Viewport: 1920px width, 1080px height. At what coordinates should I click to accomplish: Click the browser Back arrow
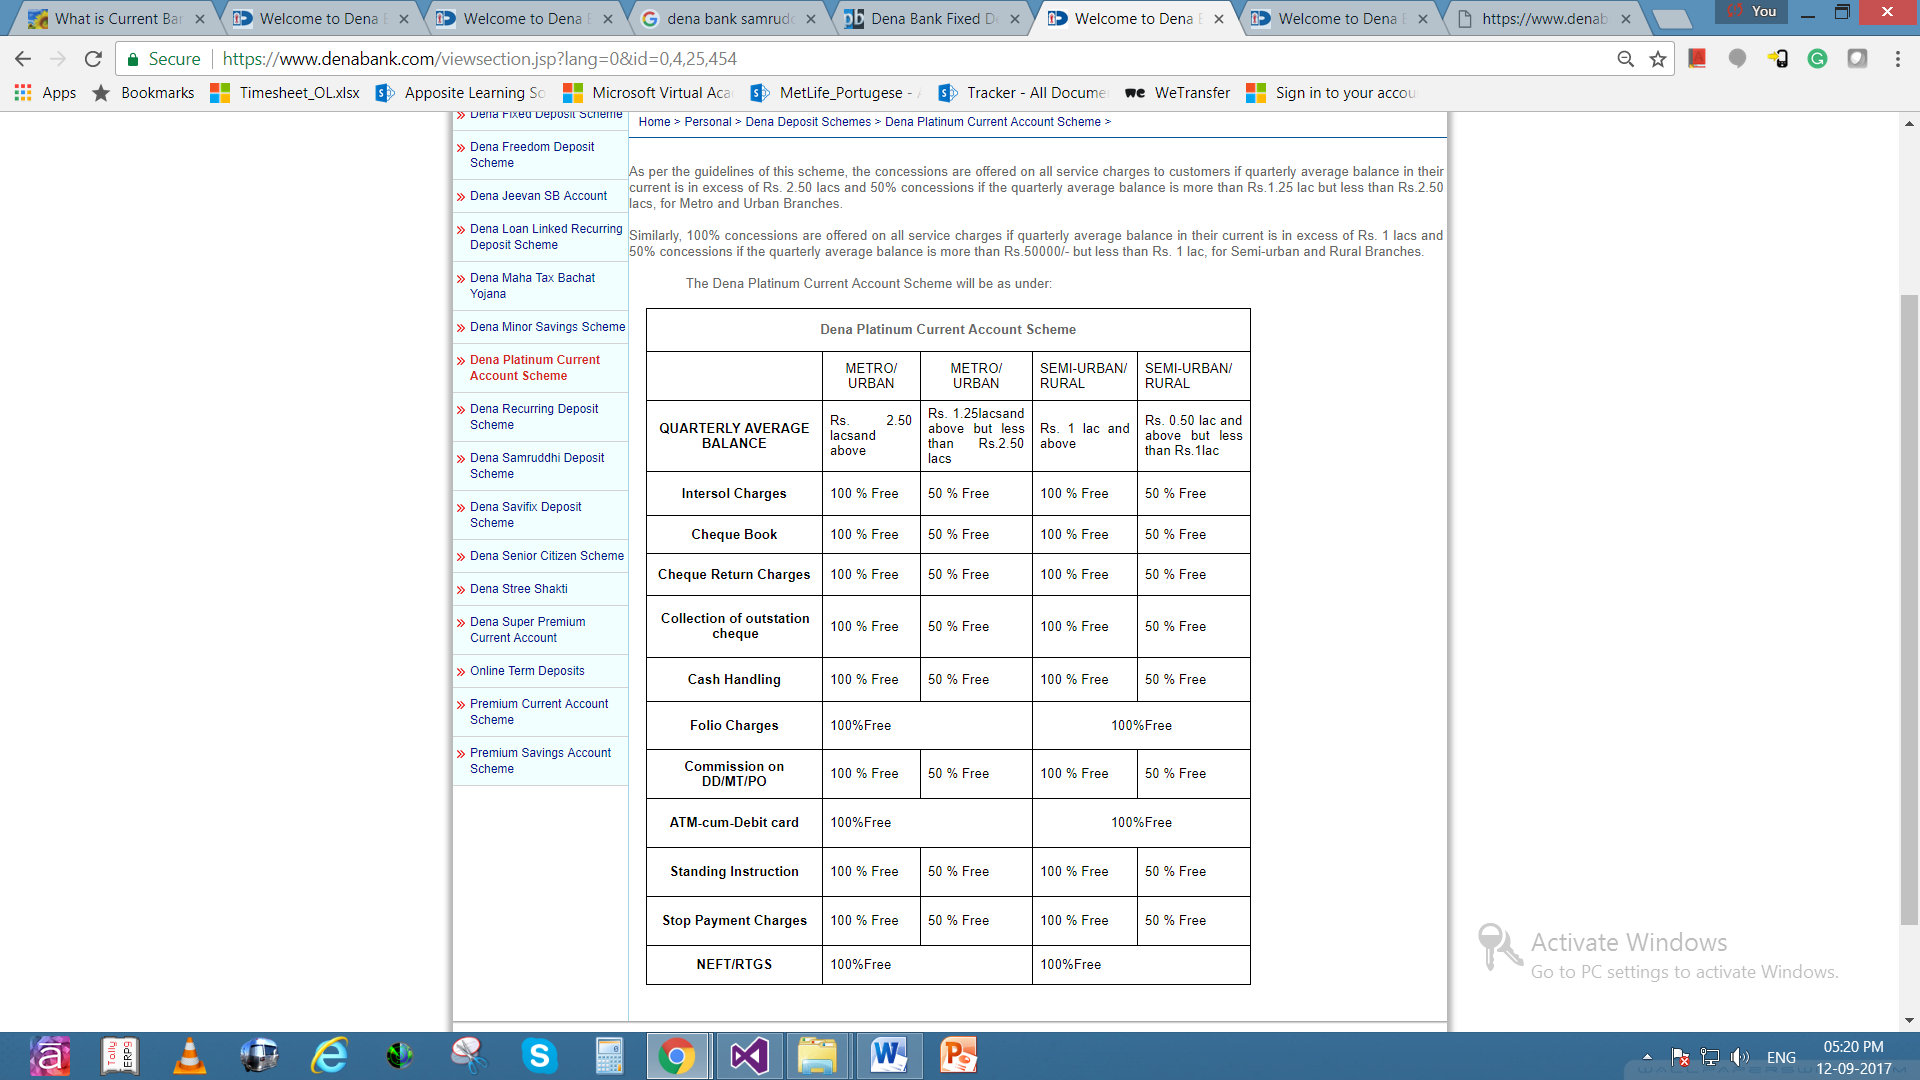23,59
